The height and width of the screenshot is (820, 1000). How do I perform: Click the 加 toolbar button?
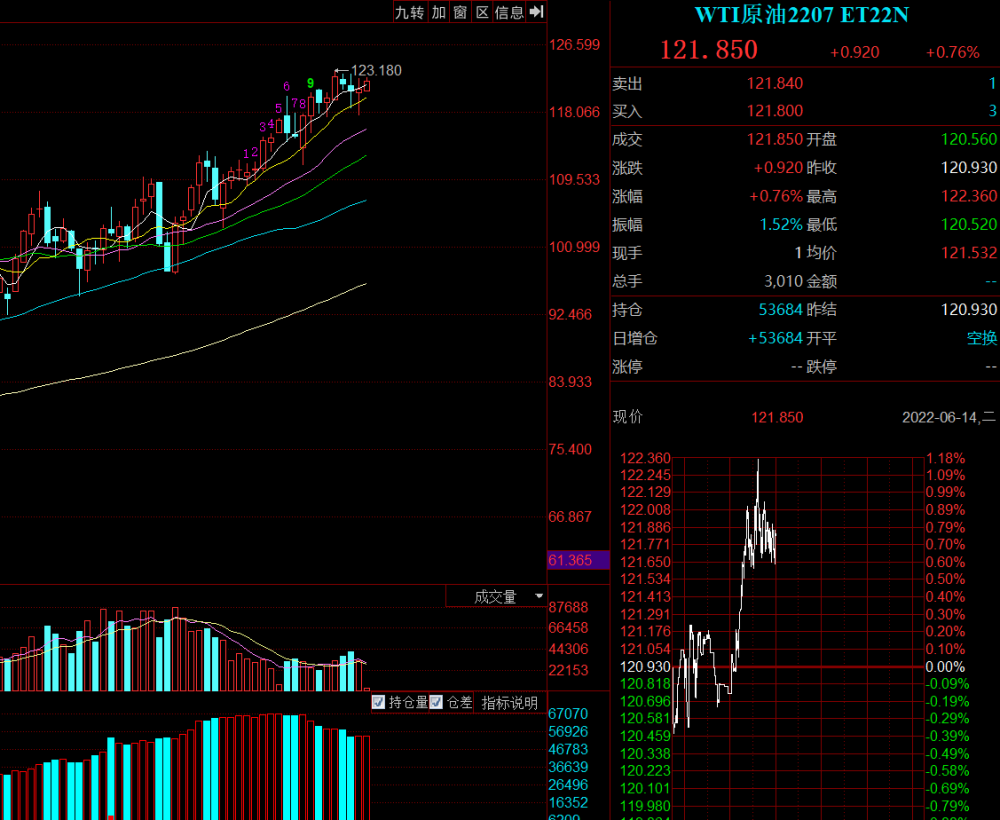[x=439, y=12]
